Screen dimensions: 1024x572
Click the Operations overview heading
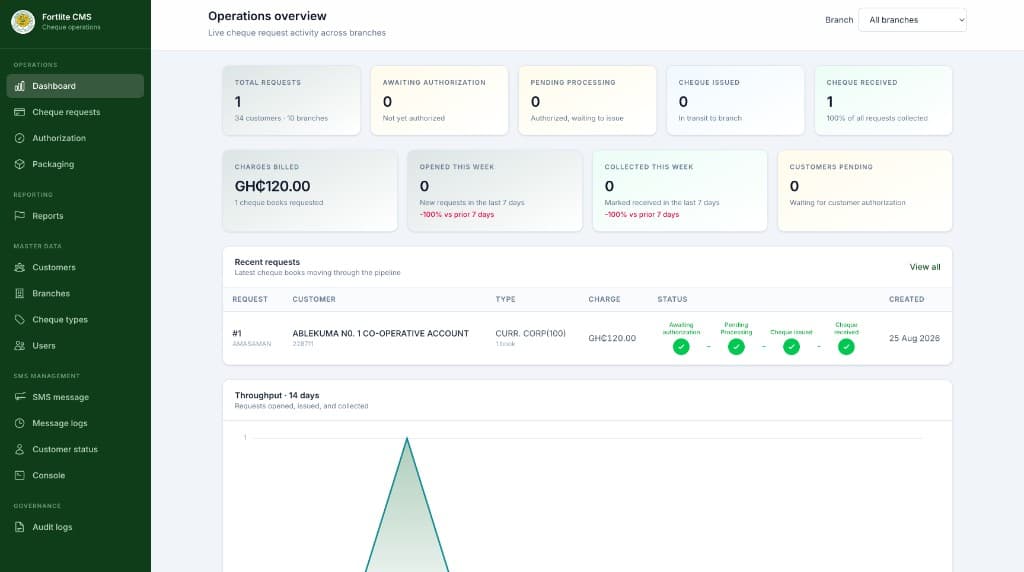pos(267,16)
